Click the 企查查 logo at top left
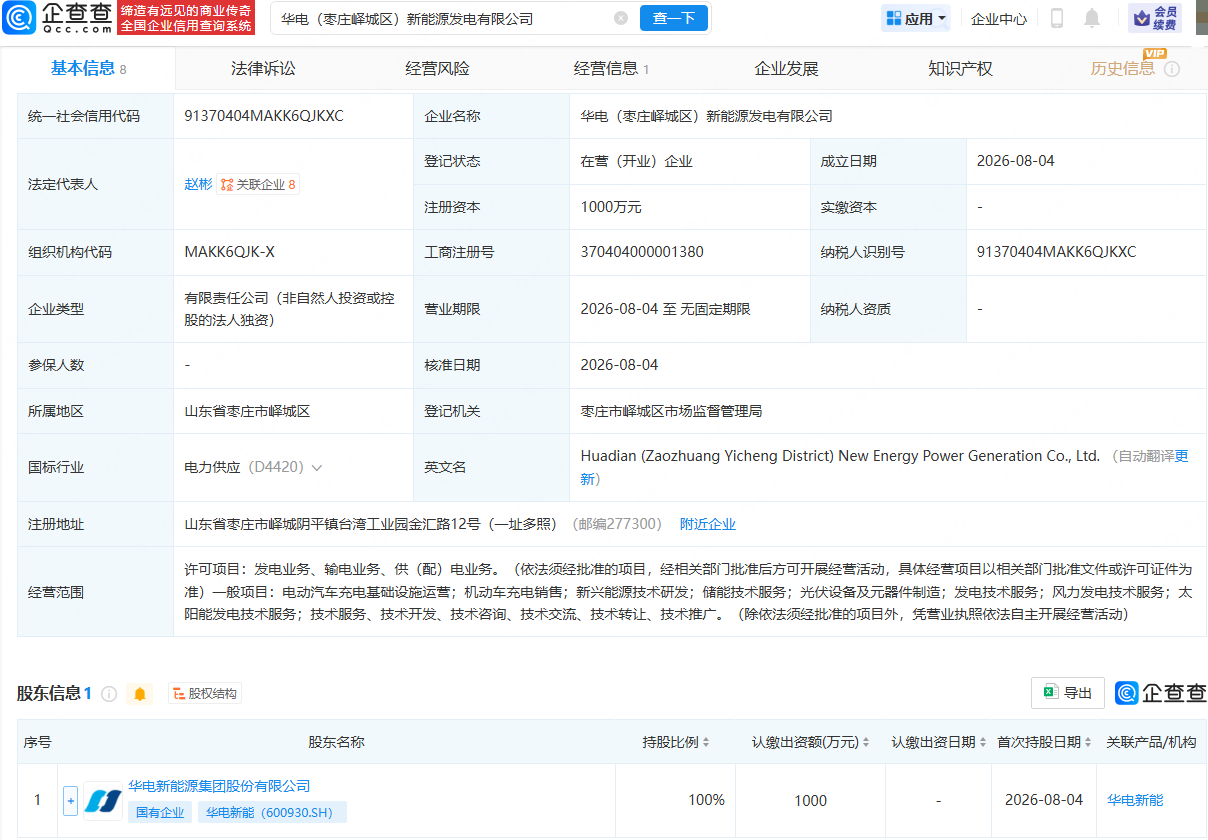The height and width of the screenshot is (840, 1208). coord(58,17)
